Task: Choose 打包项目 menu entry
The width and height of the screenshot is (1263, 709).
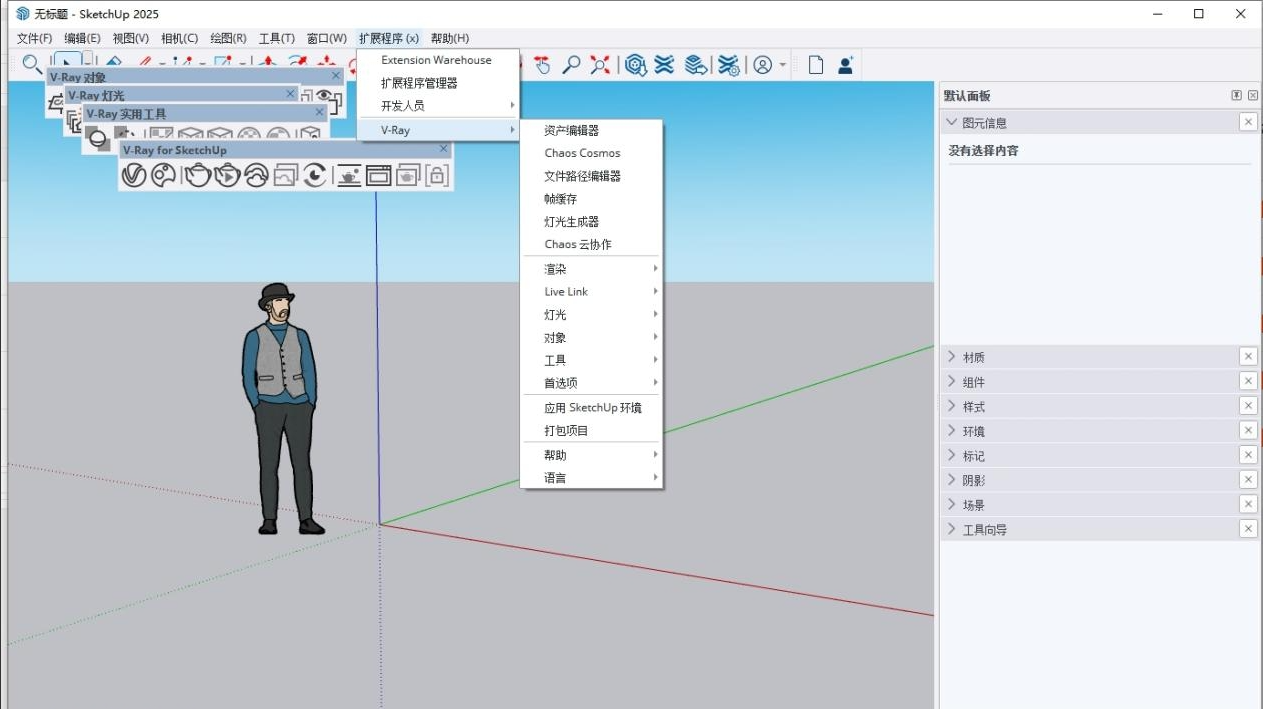Action: (x=591, y=431)
